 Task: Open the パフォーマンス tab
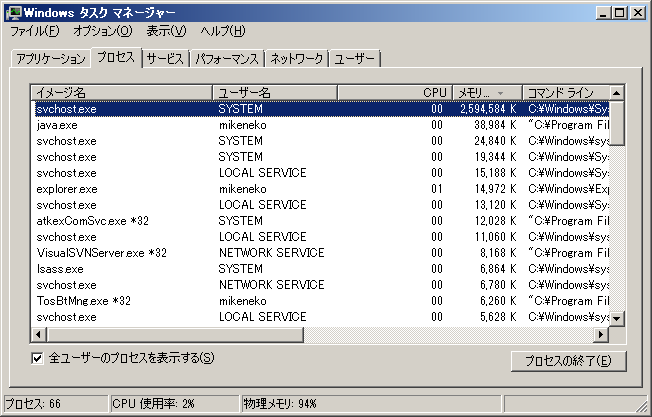[227, 59]
